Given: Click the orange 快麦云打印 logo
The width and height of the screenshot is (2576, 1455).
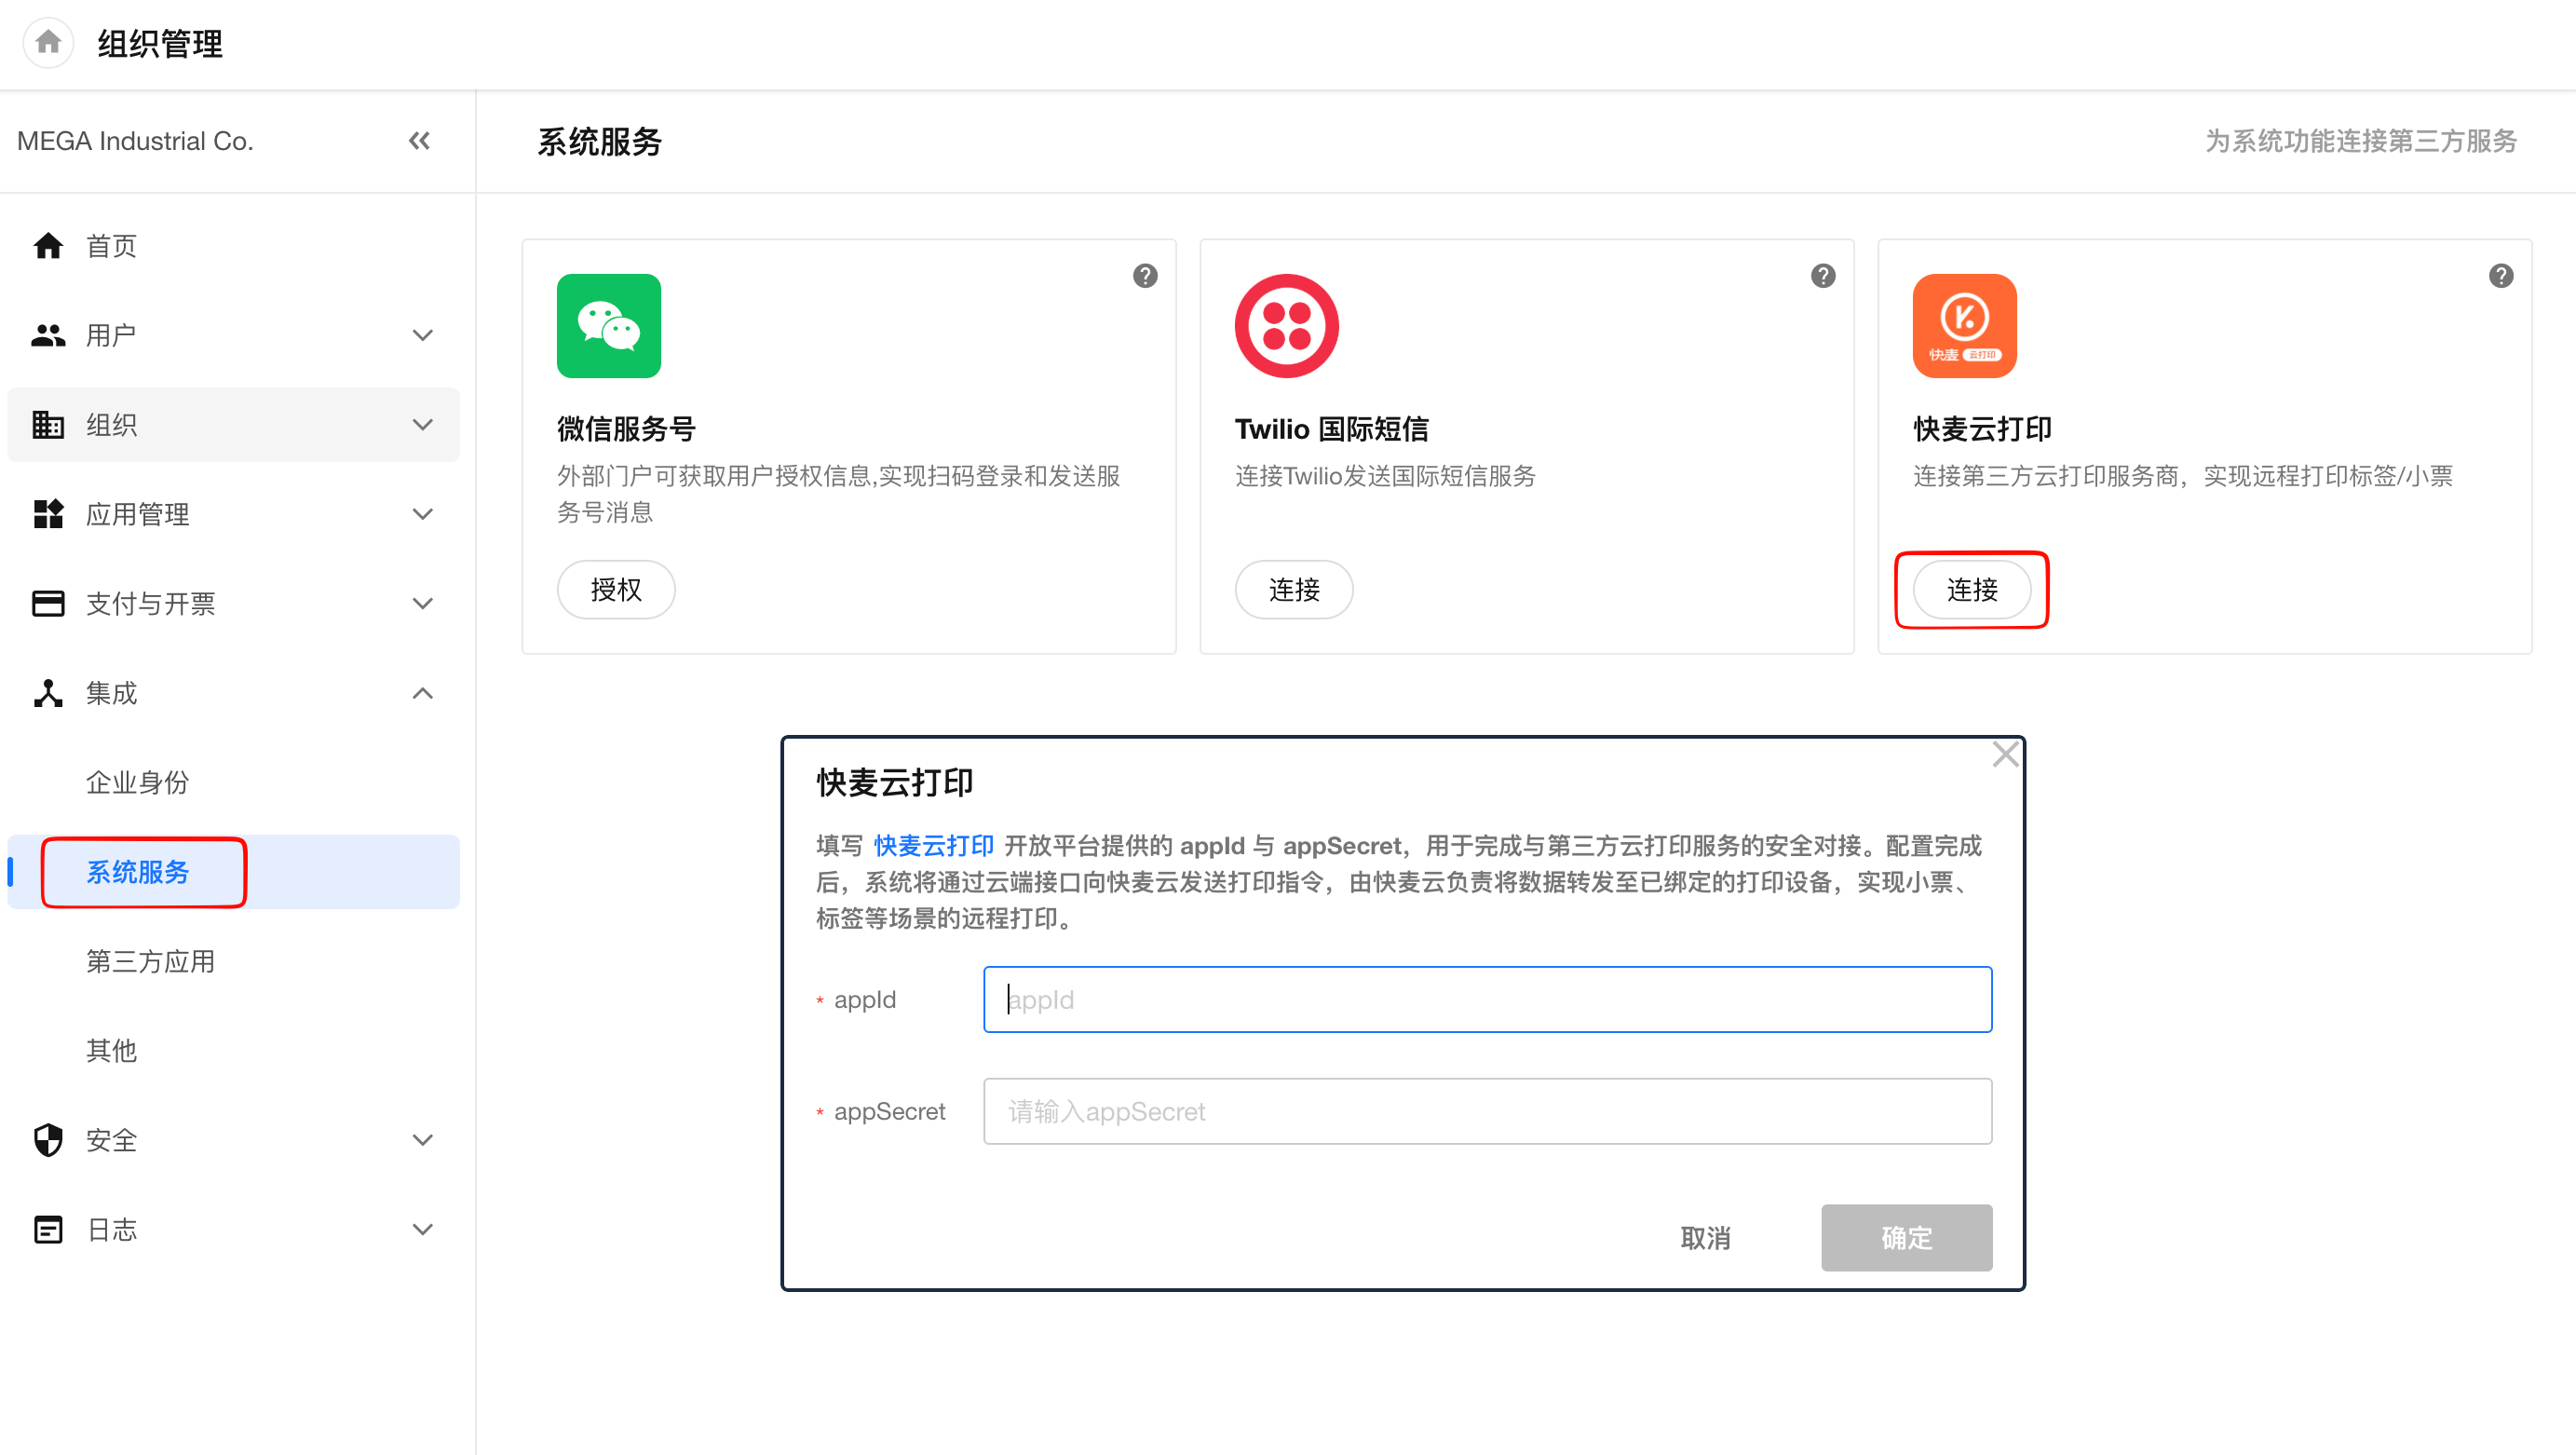Looking at the screenshot, I should tap(1964, 326).
